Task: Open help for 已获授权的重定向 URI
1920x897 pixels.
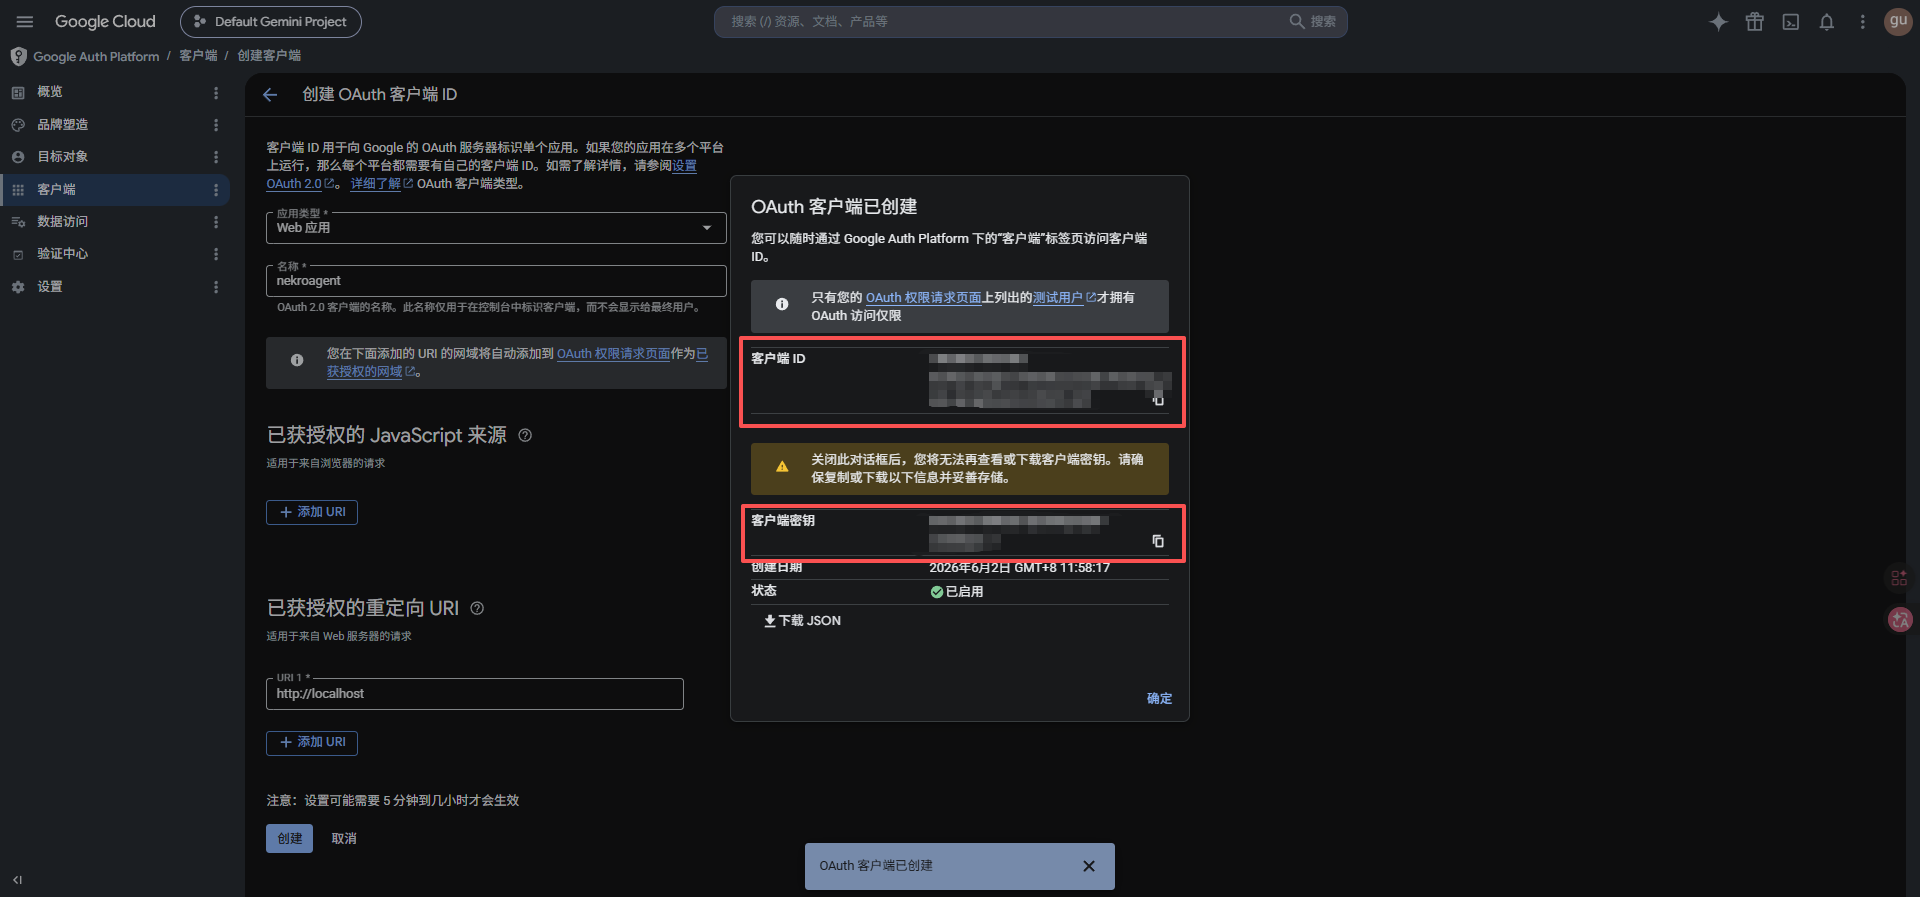Action: tap(477, 608)
